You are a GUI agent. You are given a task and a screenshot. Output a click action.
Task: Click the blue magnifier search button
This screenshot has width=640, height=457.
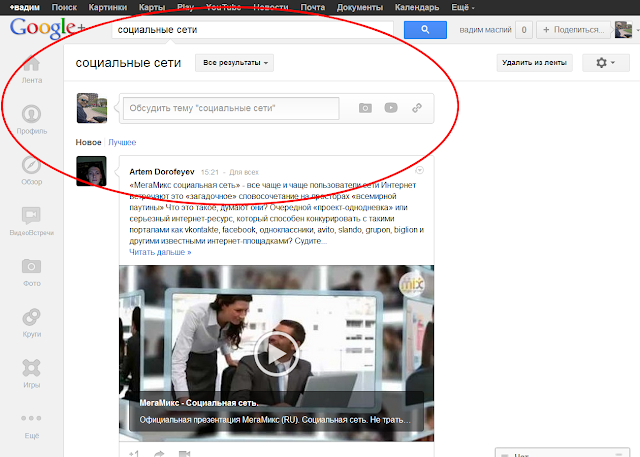[x=425, y=30]
